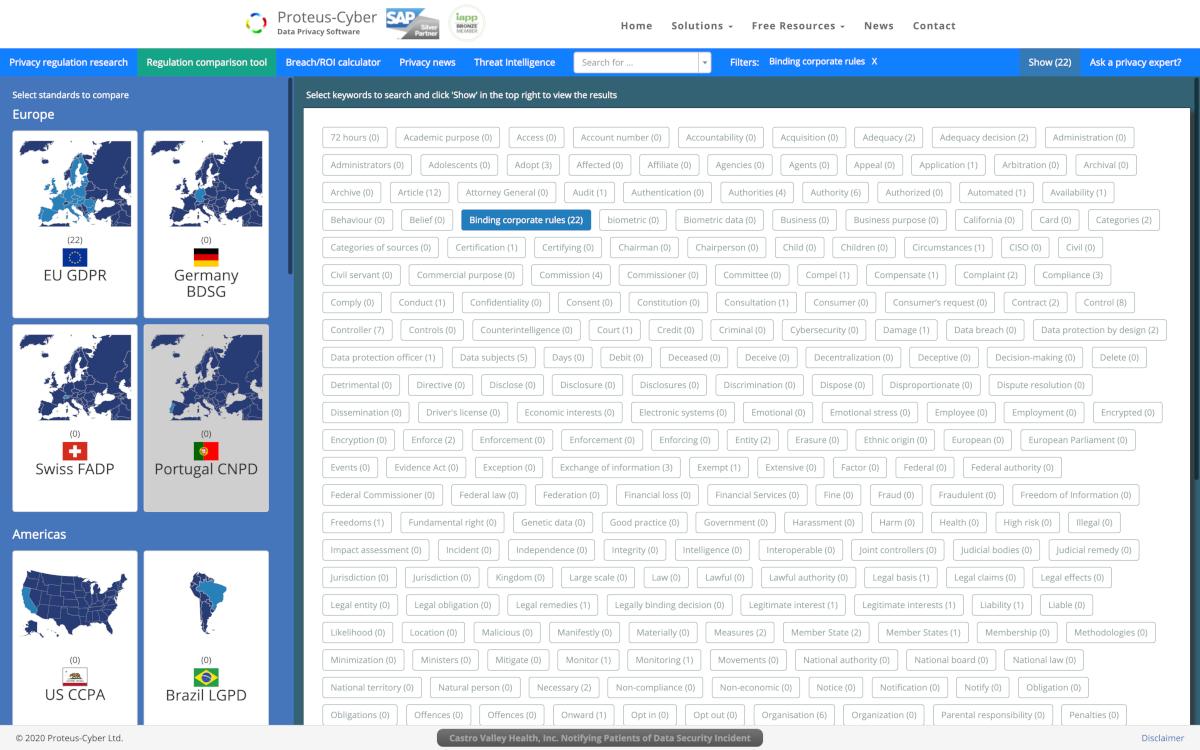Viewport: 1200px width, 750px height.
Task: Select the Brazil LGPD map card
Action: tap(206, 640)
